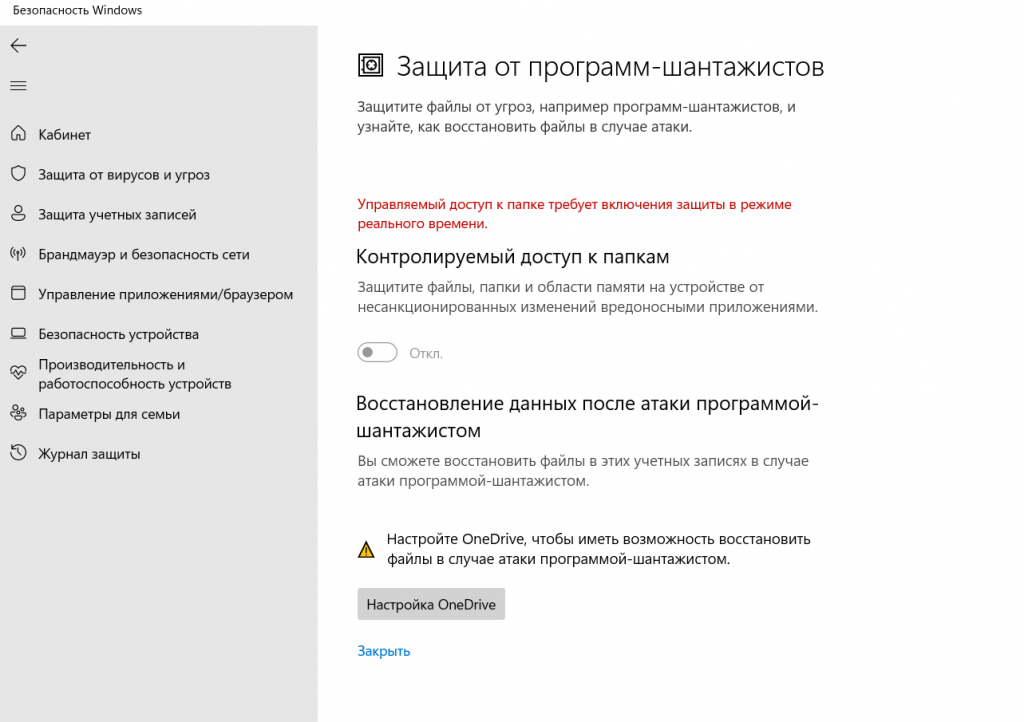Open Параметры для семьи
The width and height of the screenshot is (1024, 722).
pyautogui.click(x=109, y=414)
